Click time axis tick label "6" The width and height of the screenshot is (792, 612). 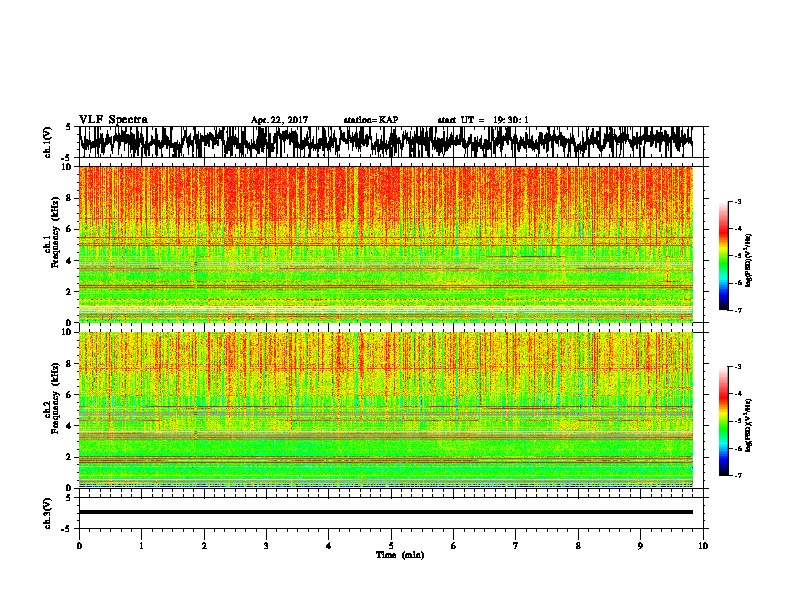click(454, 546)
